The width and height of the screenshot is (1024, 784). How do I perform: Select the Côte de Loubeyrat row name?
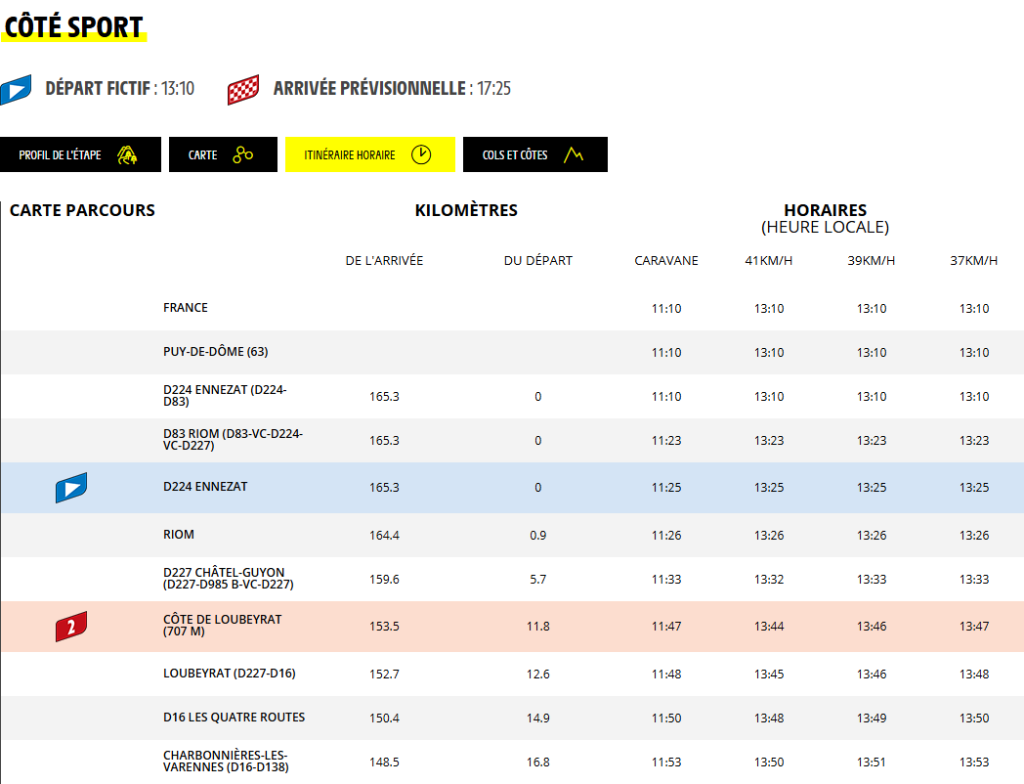[x=222, y=626]
